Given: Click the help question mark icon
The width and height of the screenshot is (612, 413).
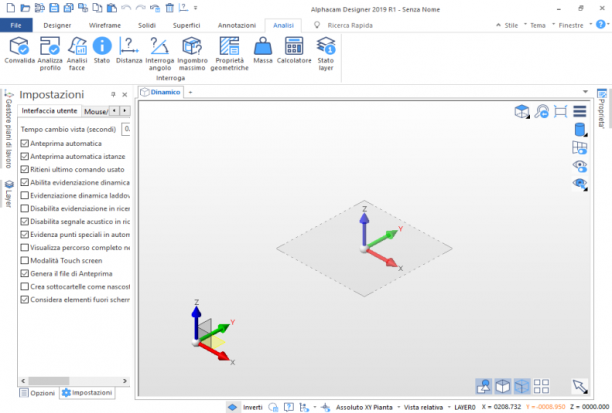Looking at the screenshot, I should click(601, 25).
